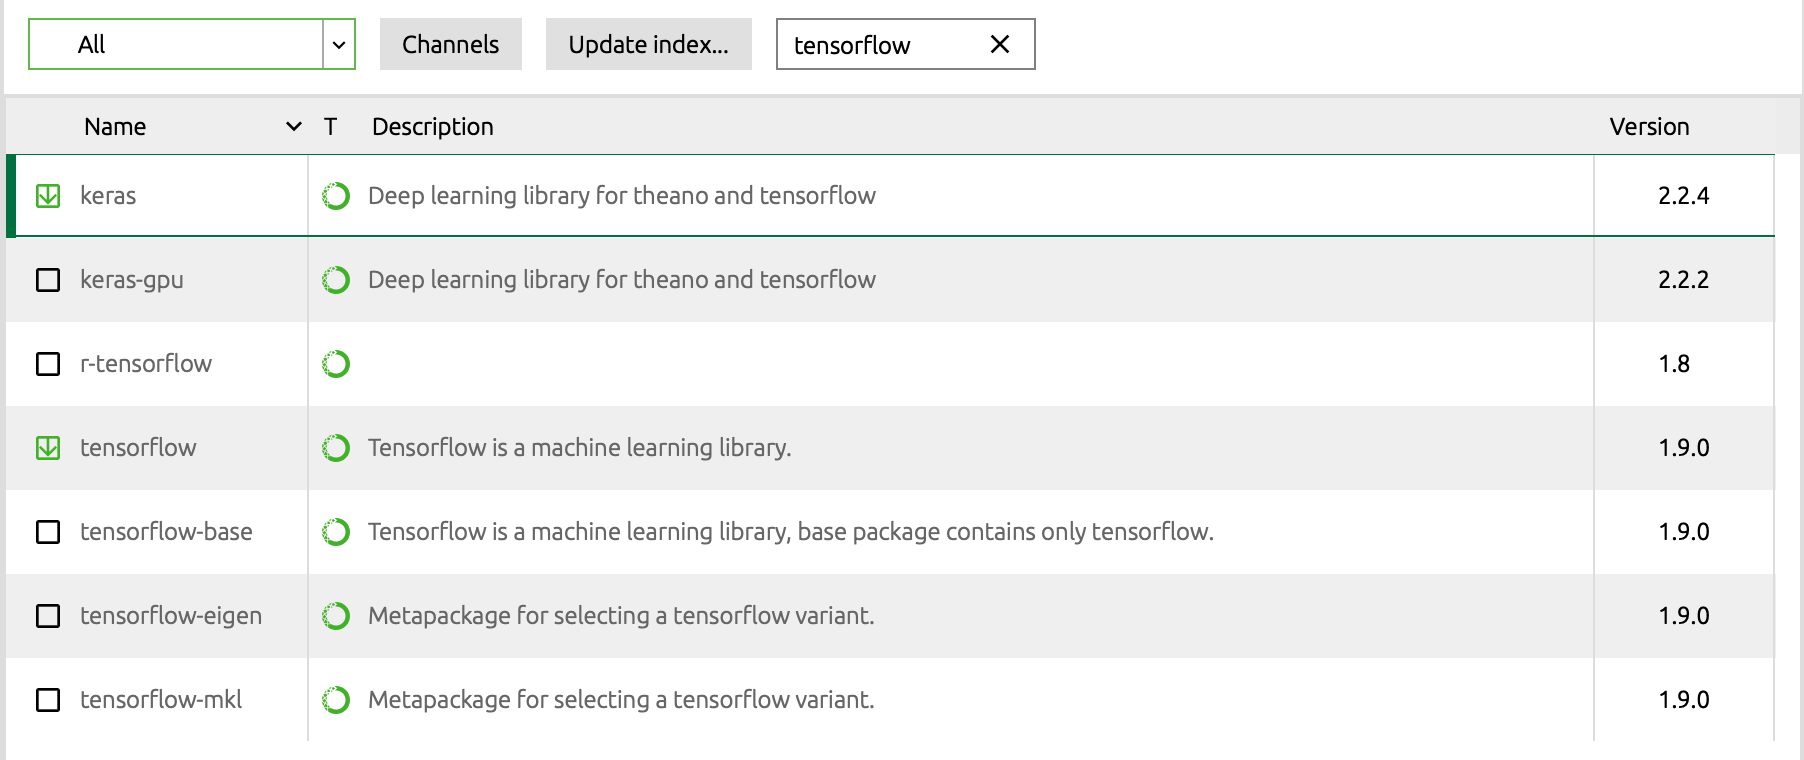Sort packages by the Version column
This screenshot has width=1804, height=760.
[1649, 127]
